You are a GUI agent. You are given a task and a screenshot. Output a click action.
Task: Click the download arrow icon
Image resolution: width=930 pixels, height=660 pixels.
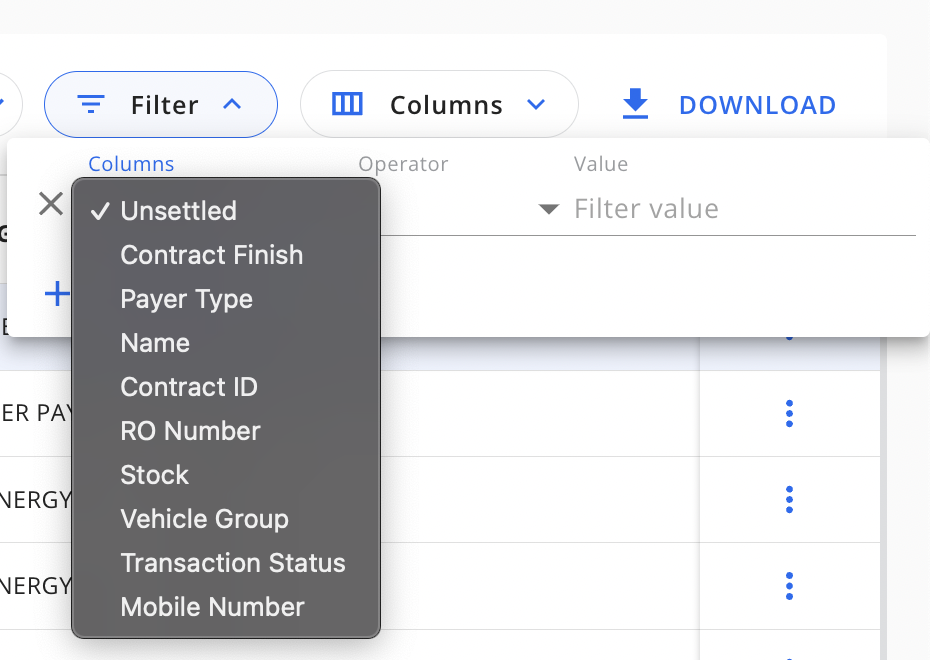pos(635,104)
